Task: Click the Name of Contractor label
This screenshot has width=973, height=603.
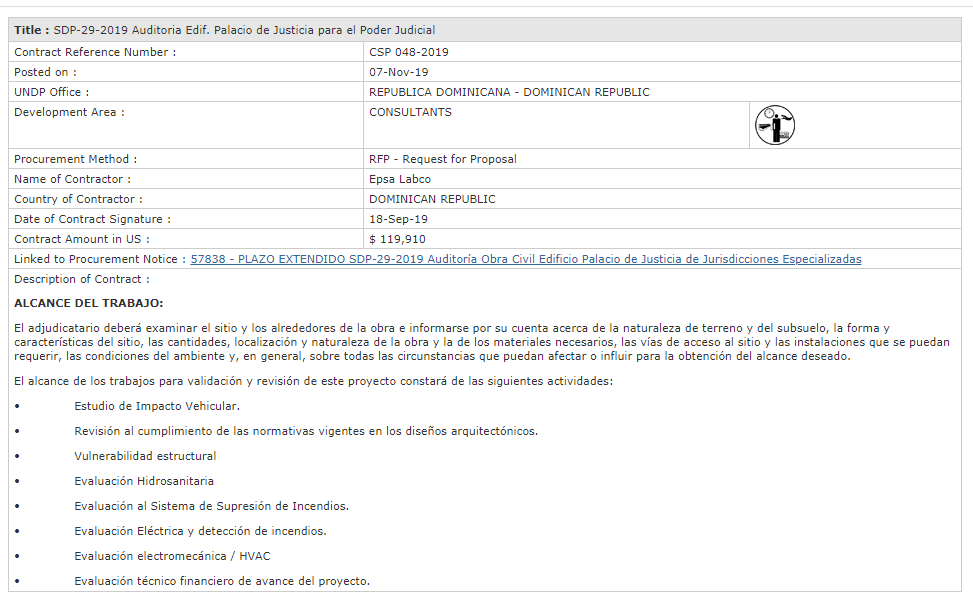Action: coord(72,179)
